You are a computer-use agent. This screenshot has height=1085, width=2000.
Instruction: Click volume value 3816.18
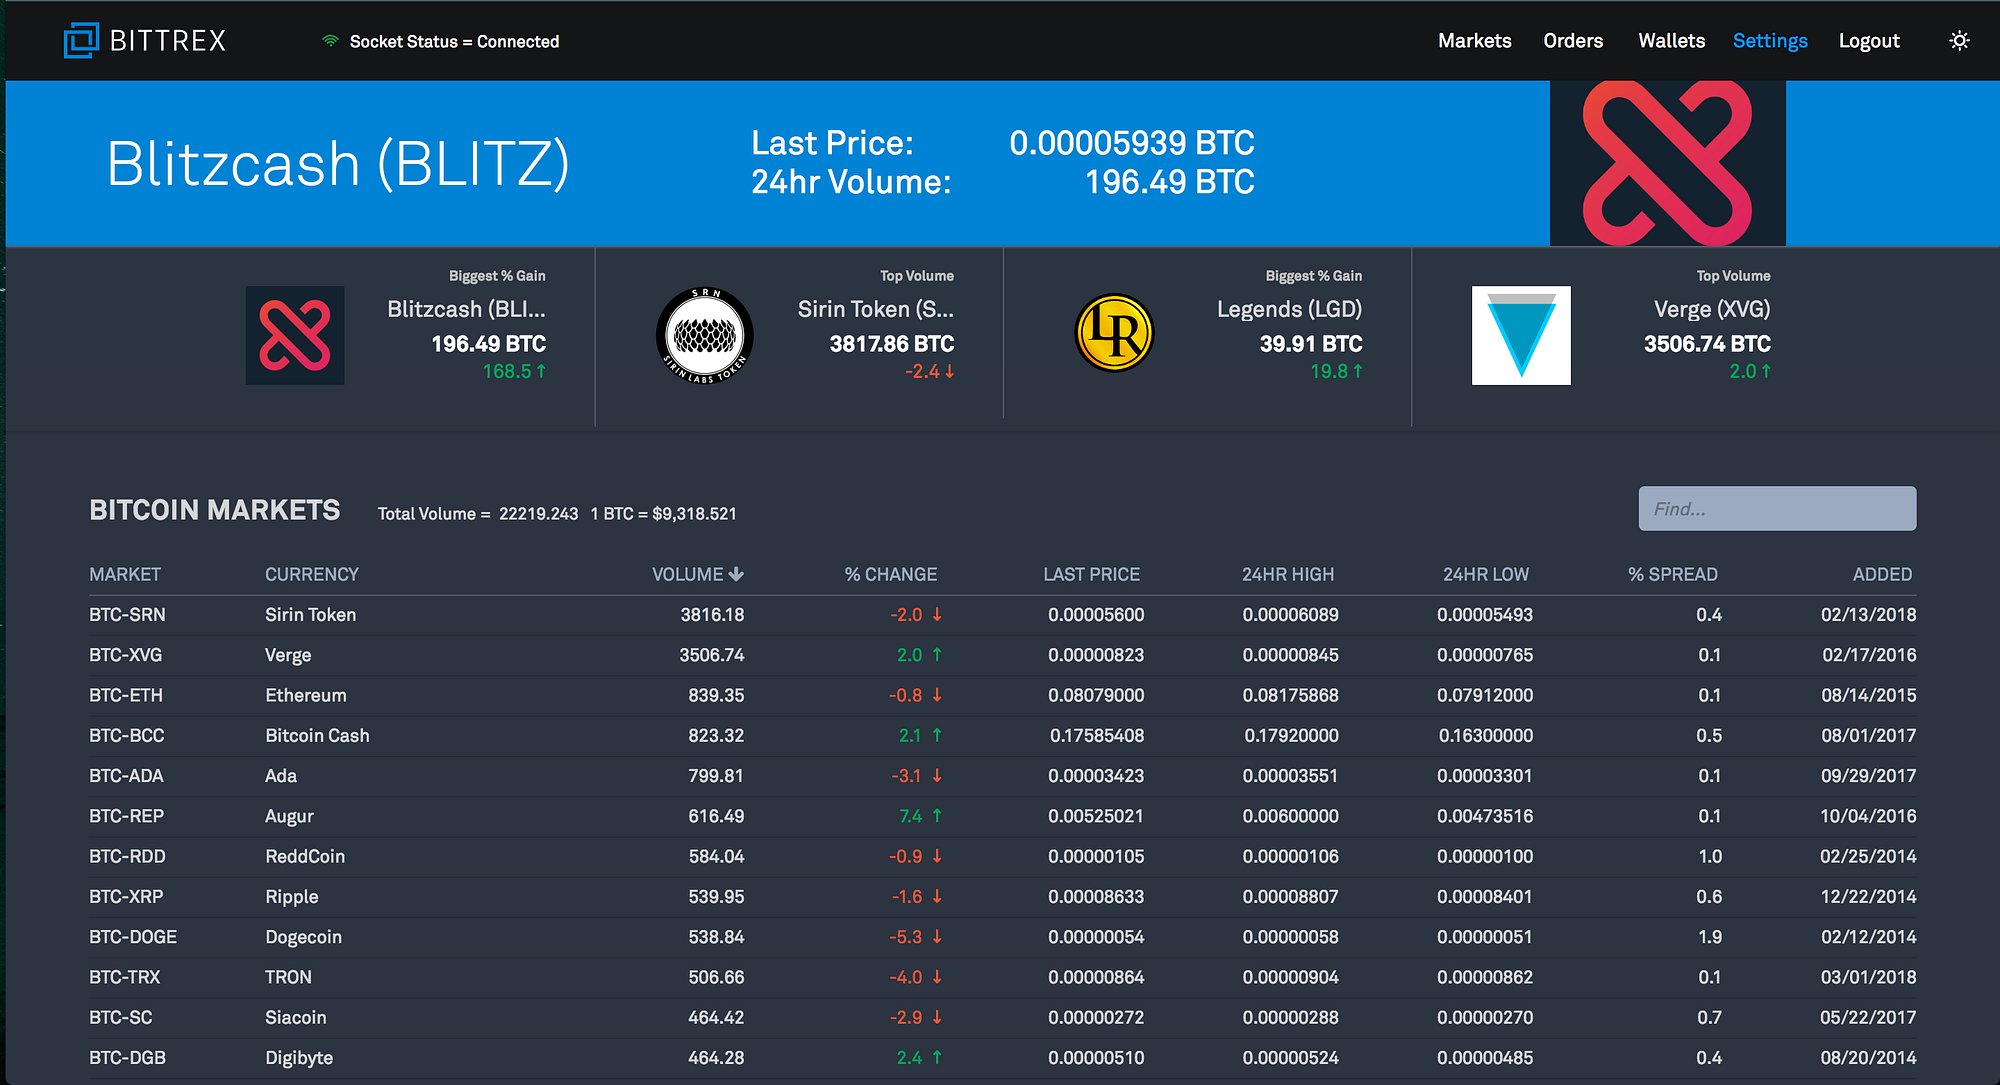point(712,615)
